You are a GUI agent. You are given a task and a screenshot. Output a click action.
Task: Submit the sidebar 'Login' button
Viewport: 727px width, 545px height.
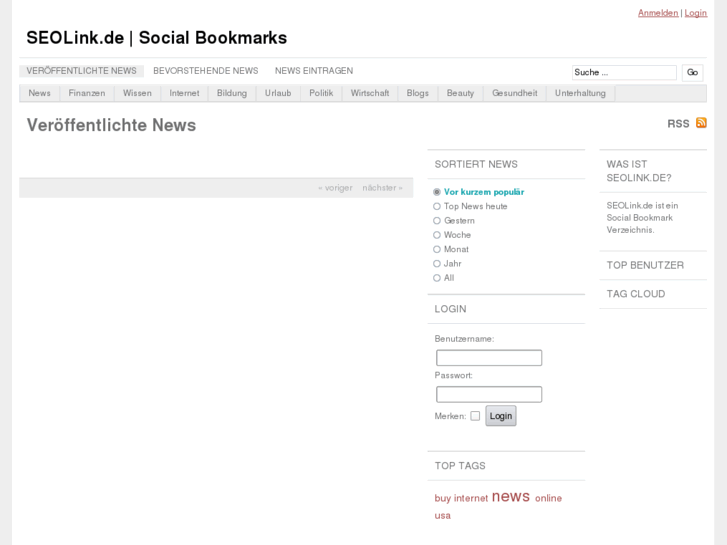(501, 416)
